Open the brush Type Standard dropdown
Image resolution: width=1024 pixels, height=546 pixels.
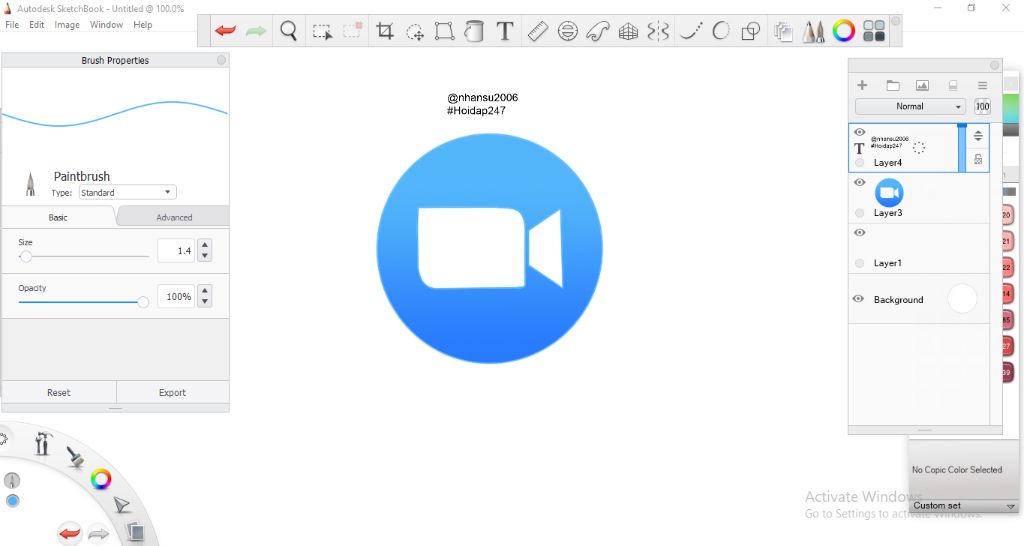pos(127,193)
